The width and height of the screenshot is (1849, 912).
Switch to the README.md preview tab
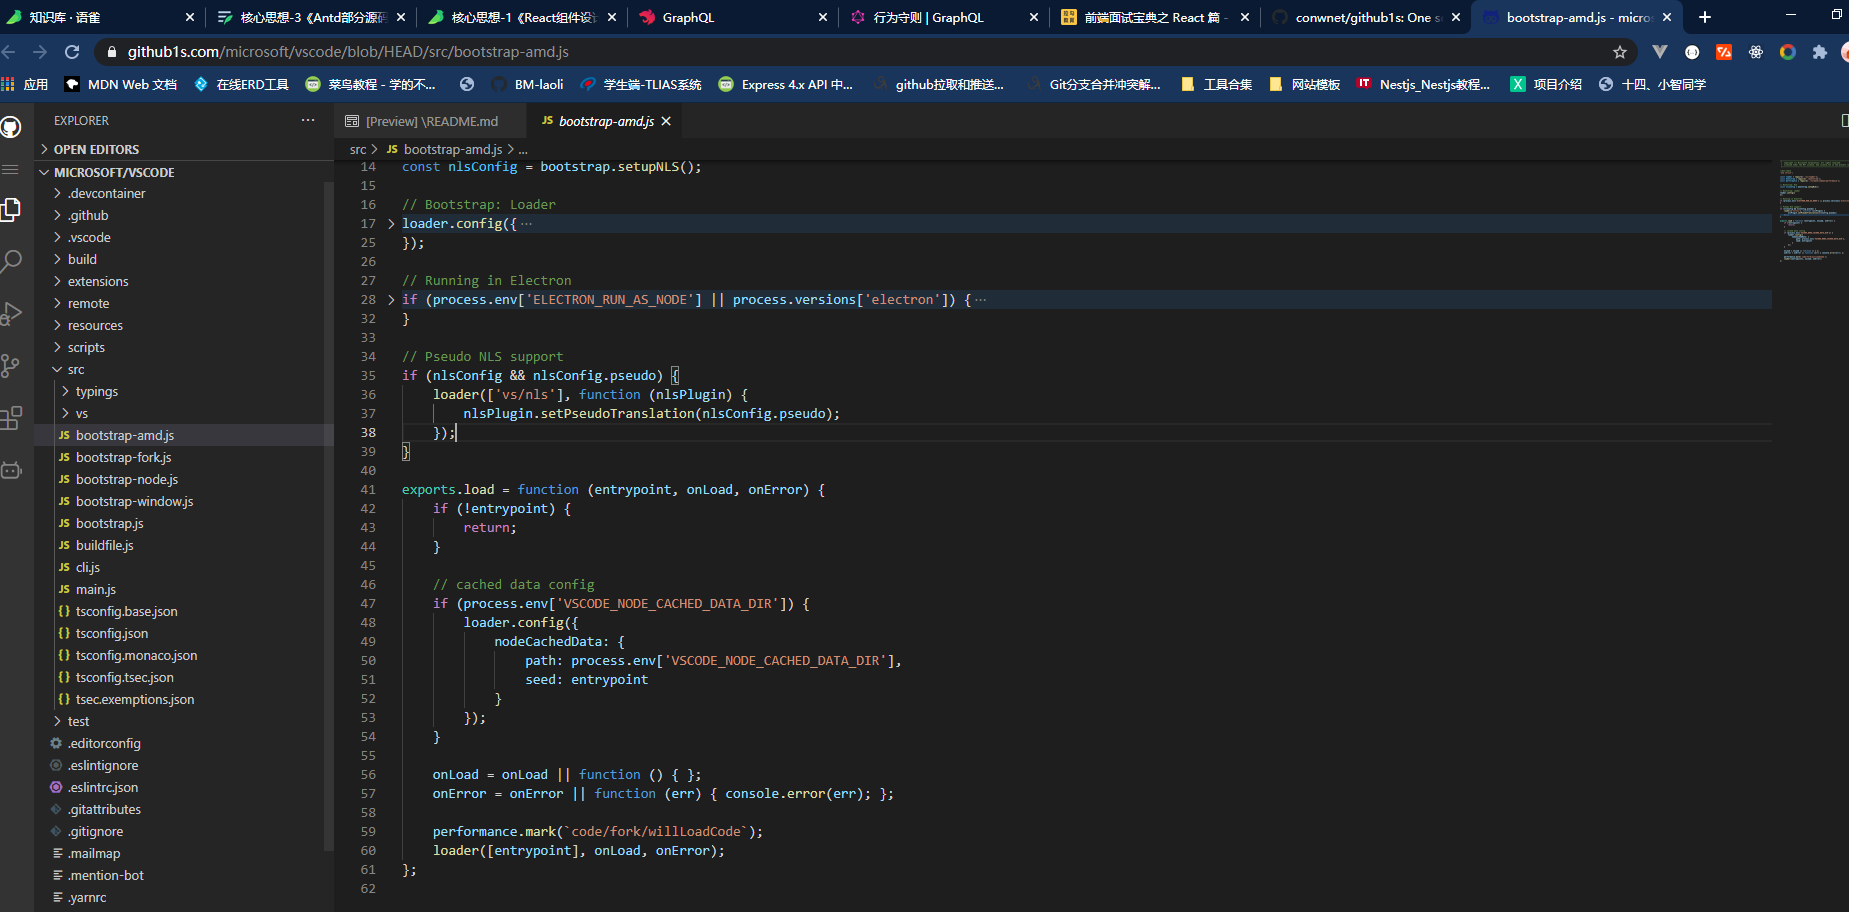click(431, 121)
